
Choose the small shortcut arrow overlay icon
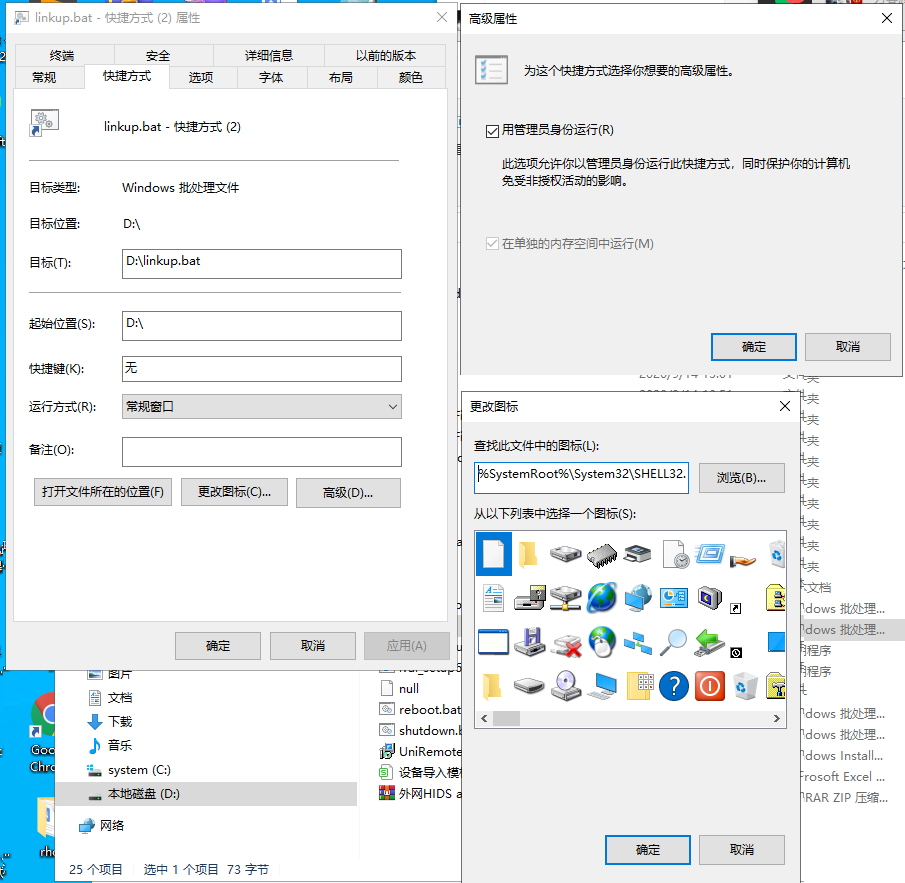tap(735, 608)
